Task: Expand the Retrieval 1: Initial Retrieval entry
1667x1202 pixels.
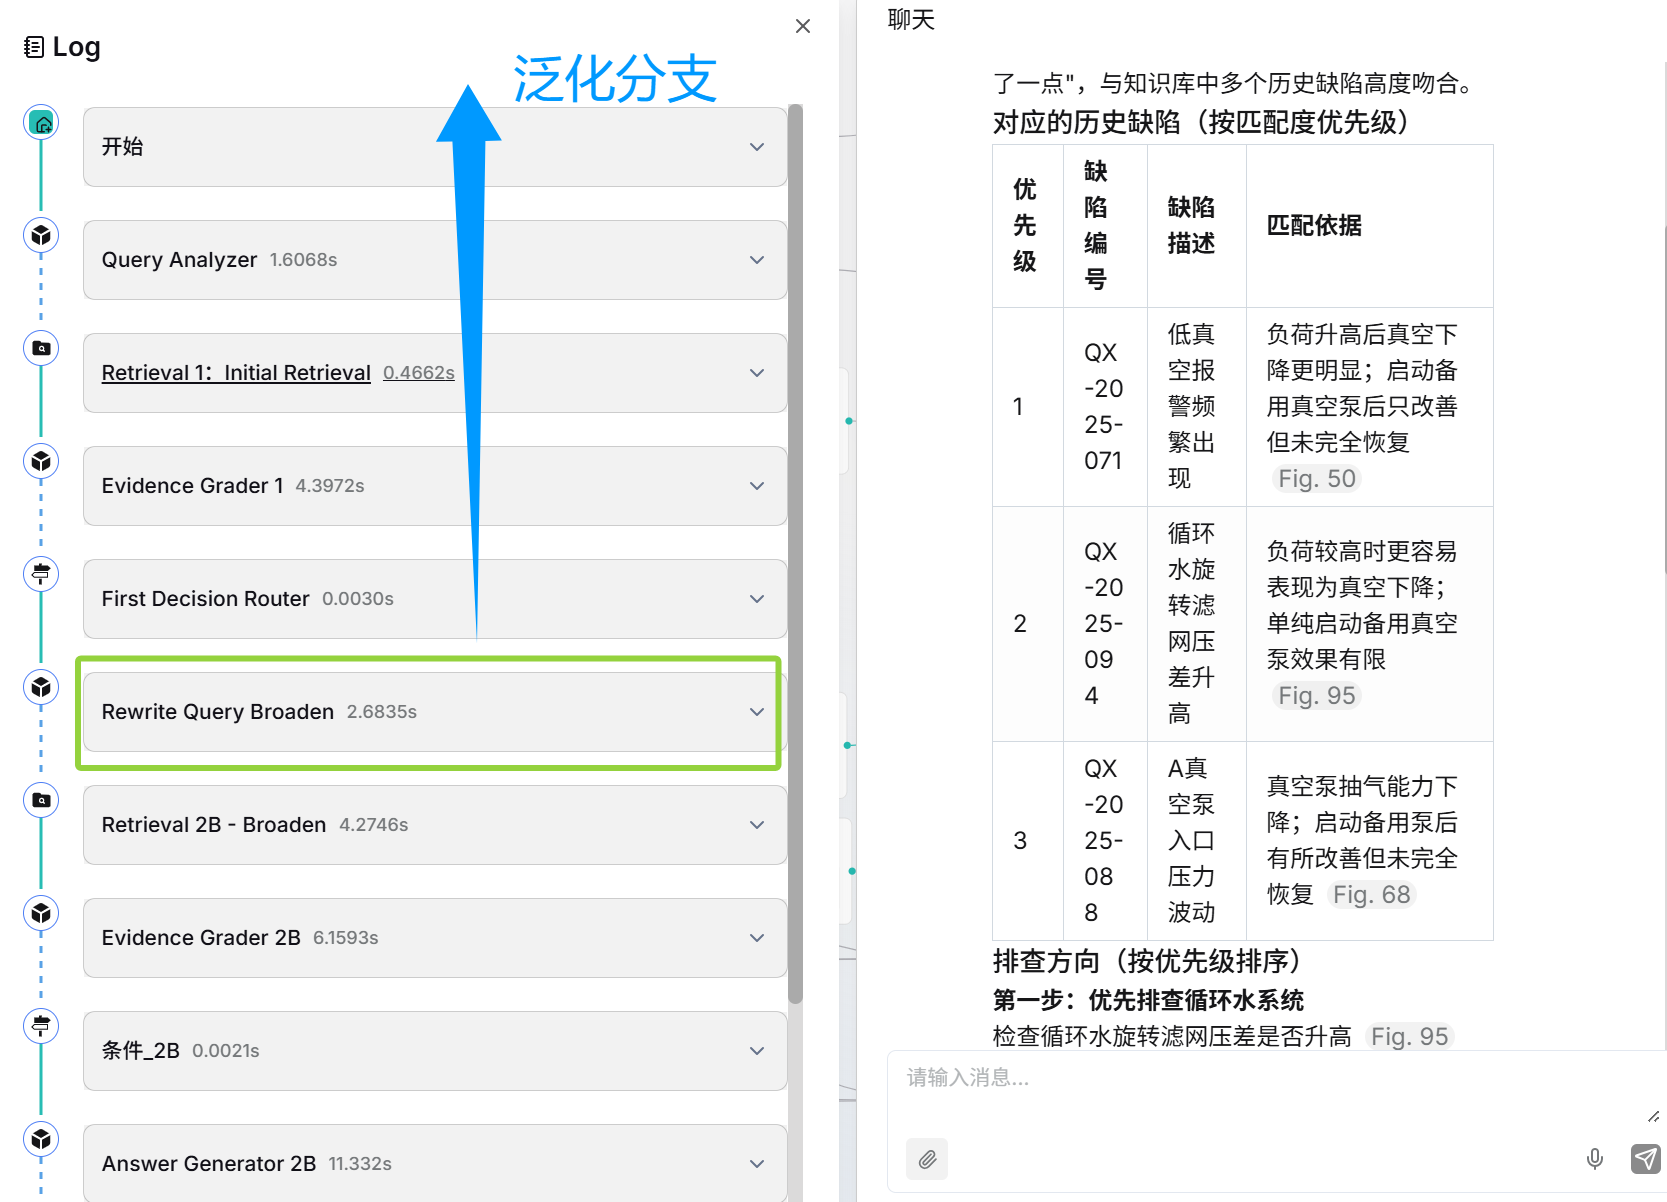Action: point(757,373)
